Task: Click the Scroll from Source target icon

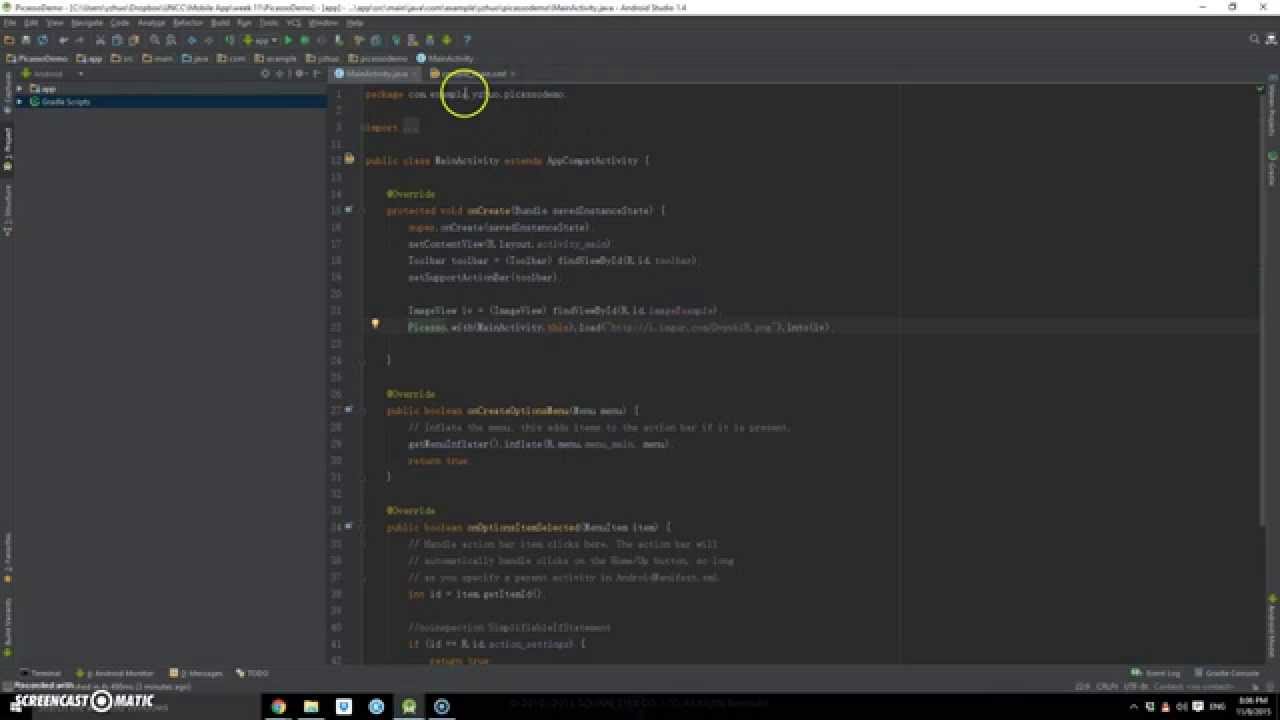Action: click(x=266, y=73)
